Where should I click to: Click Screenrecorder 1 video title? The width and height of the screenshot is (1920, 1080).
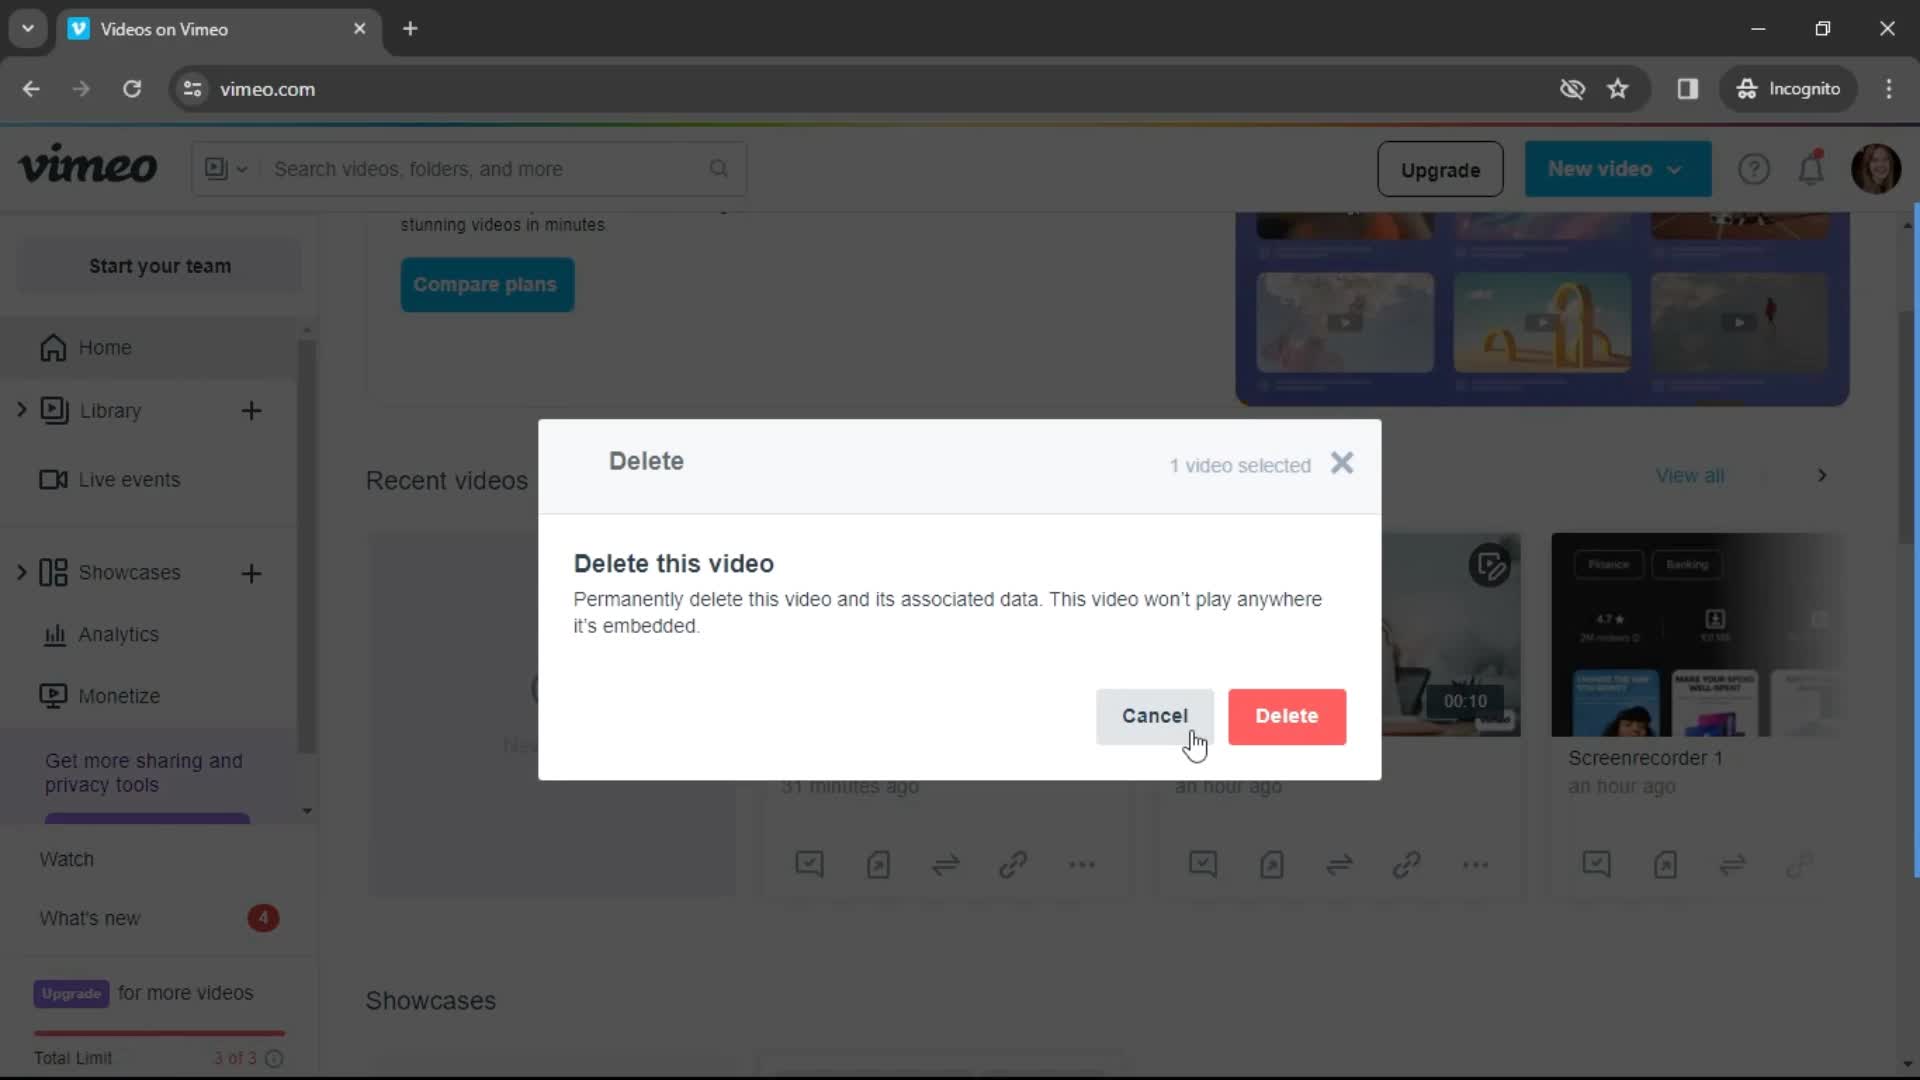(1645, 758)
